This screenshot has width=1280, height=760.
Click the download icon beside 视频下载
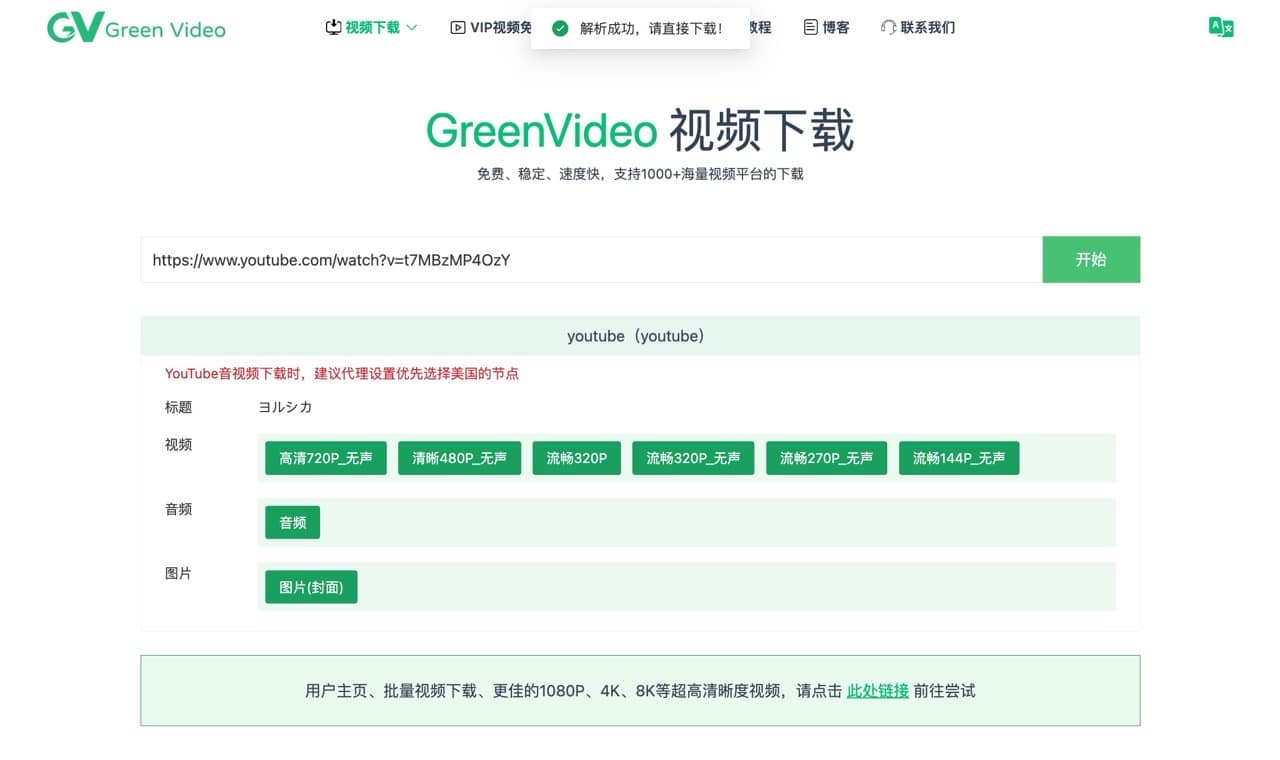tap(334, 28)
